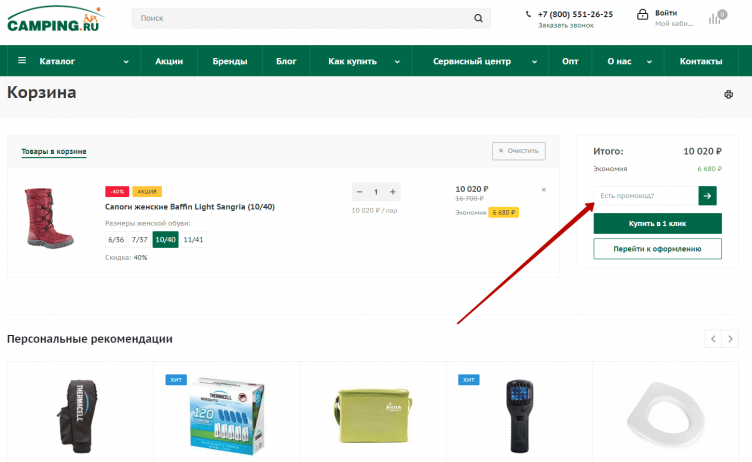Decrease boots quantity by one
The height and width of the screenshot is (462, 752).
pos(360,192)
